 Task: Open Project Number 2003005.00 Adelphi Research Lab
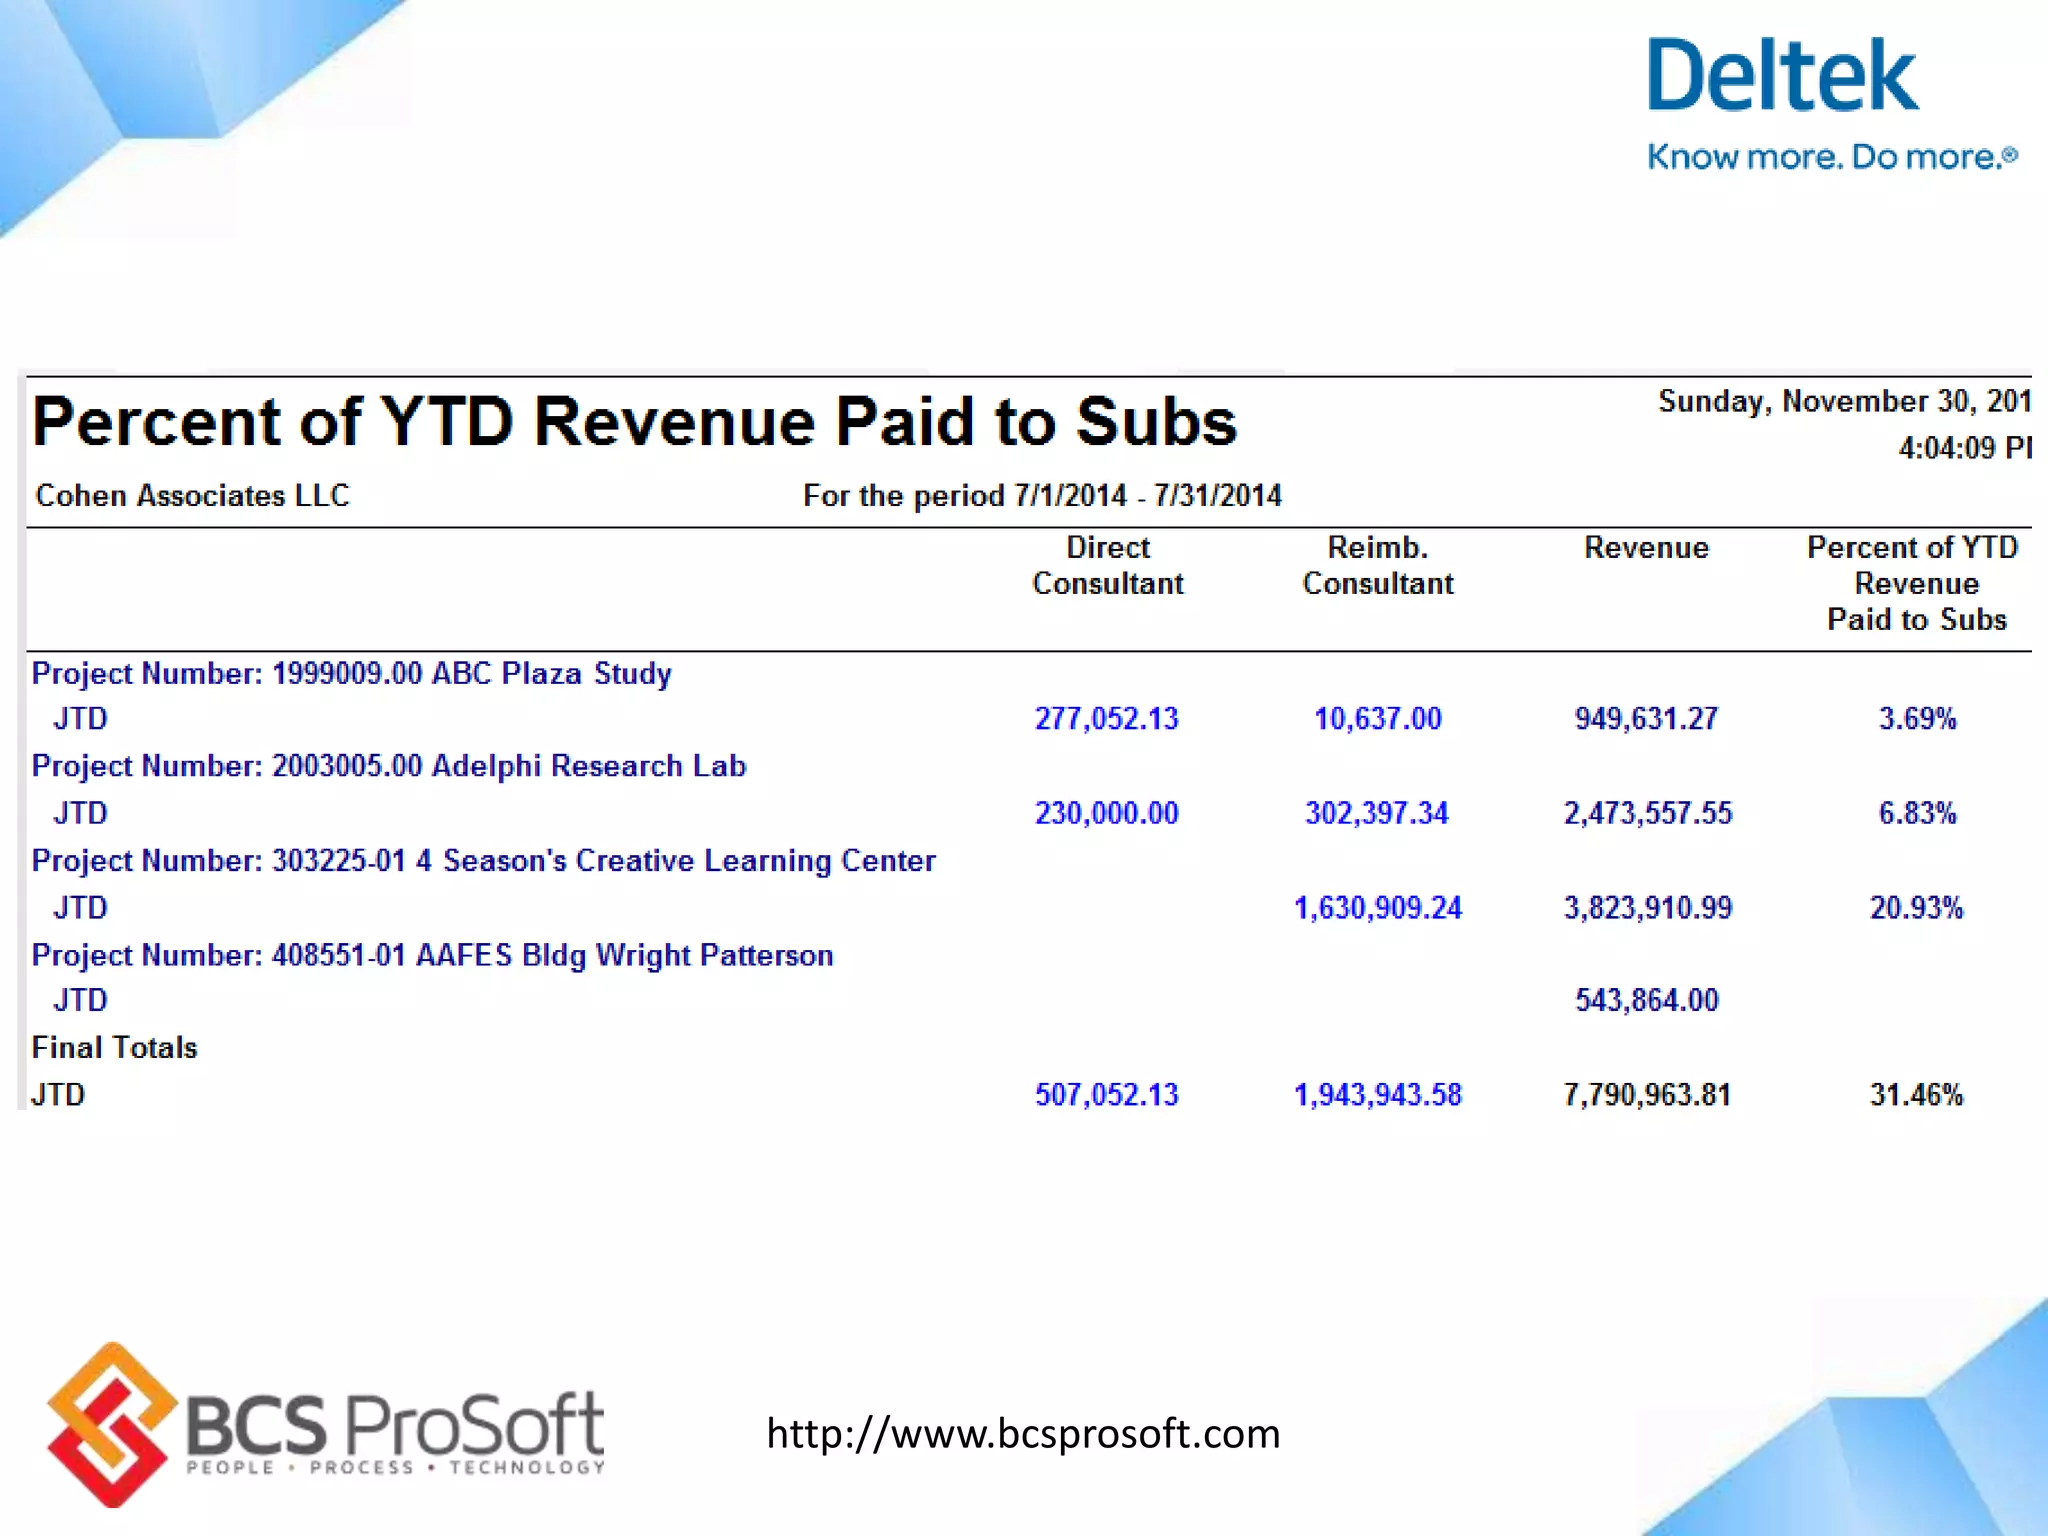click(x=388, y=766)
